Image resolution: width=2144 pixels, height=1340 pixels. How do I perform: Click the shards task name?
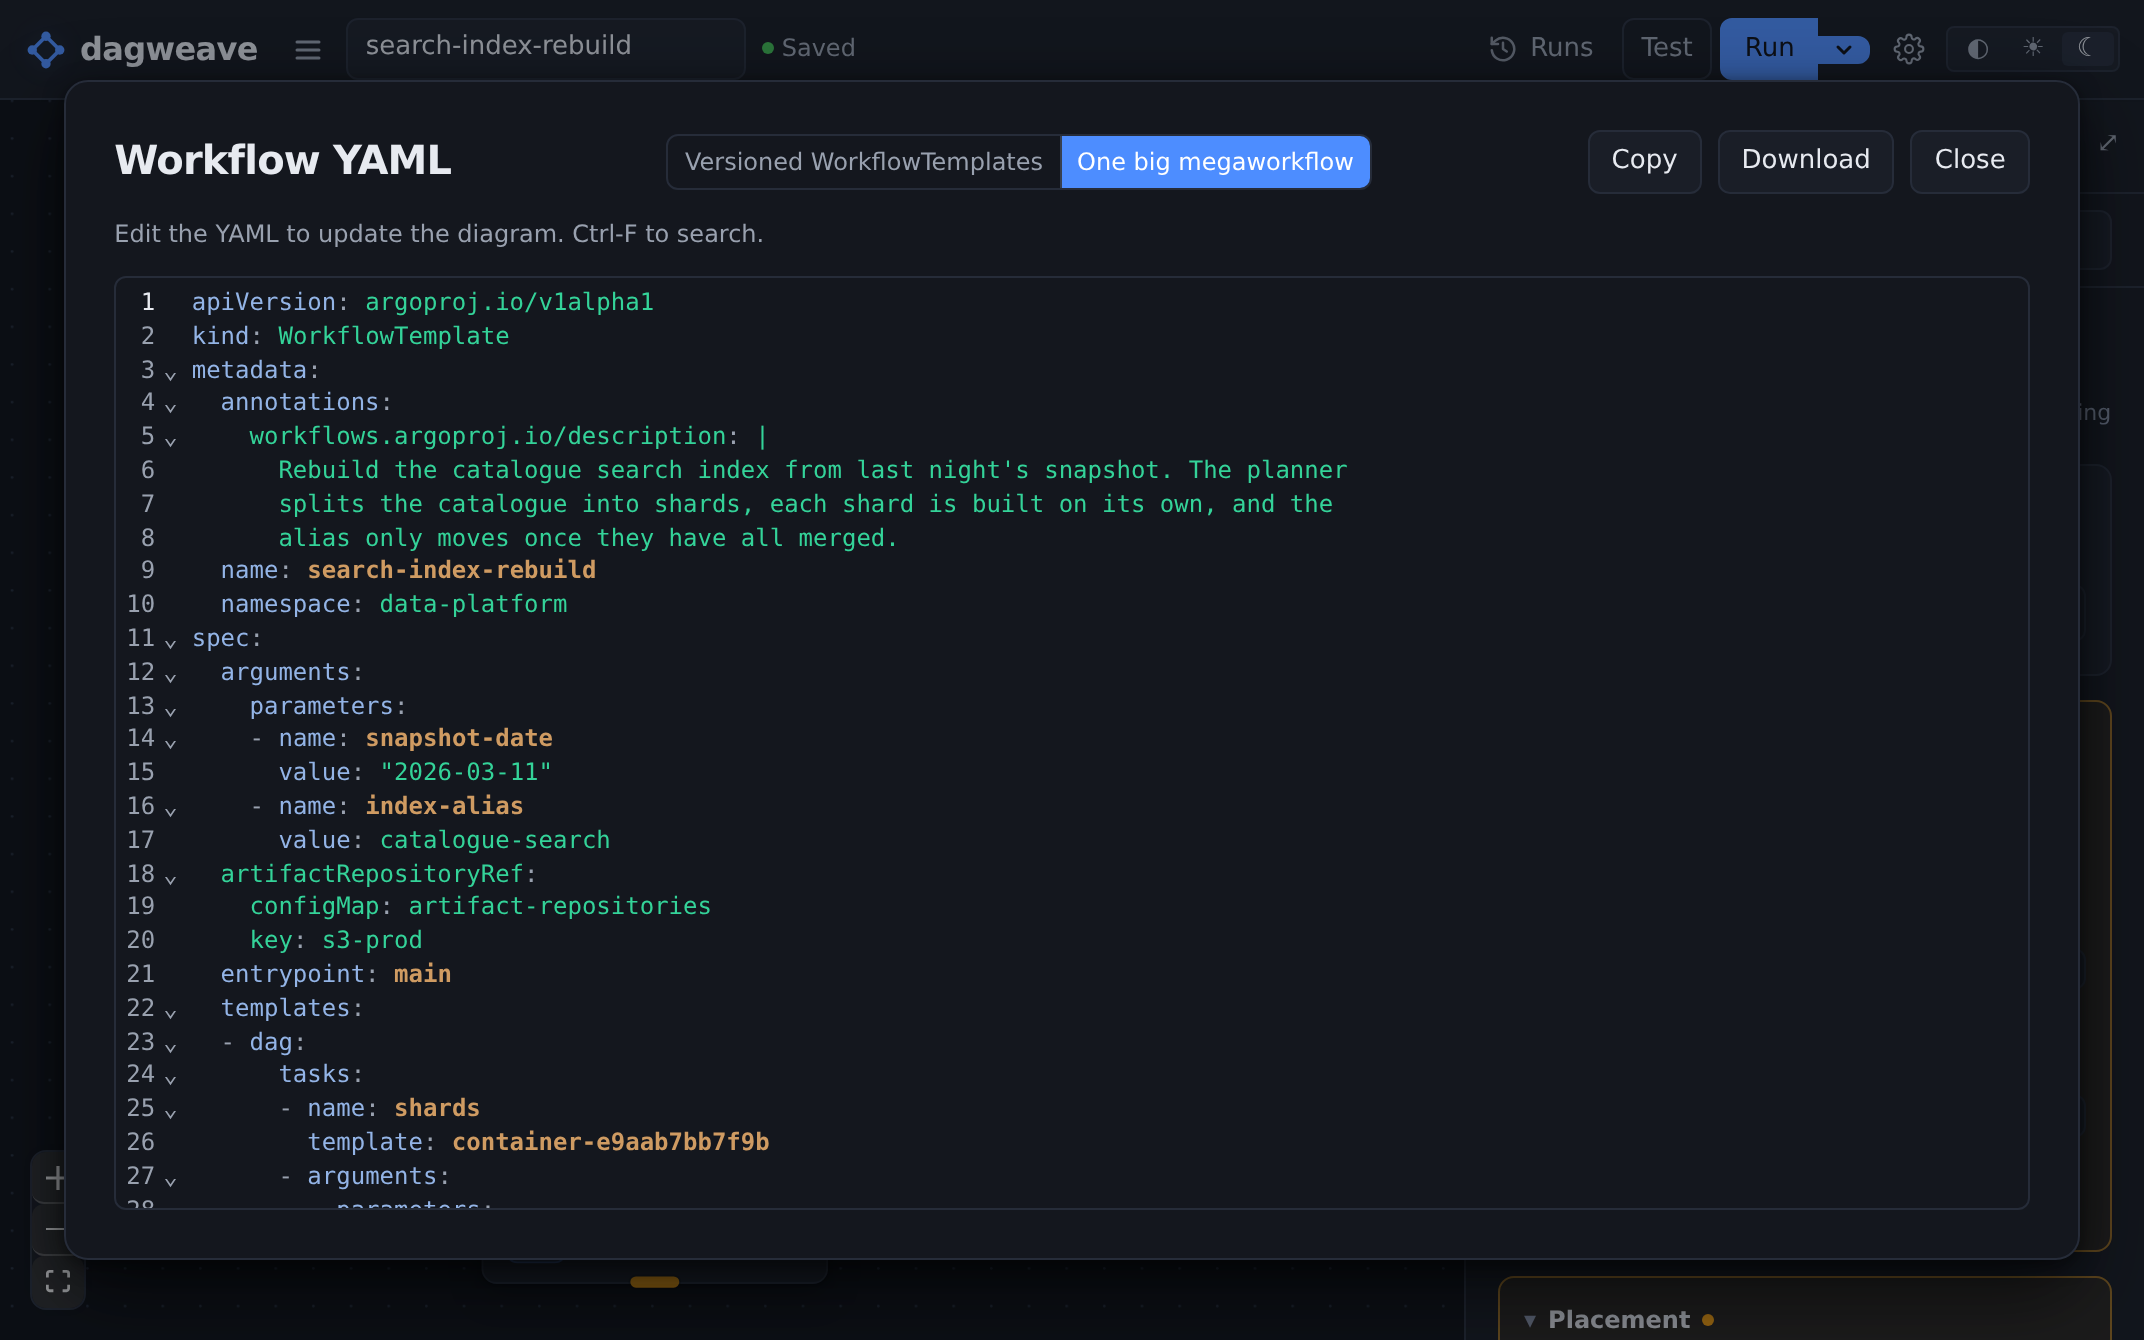pyautogui.click(x=437, y=1108)
